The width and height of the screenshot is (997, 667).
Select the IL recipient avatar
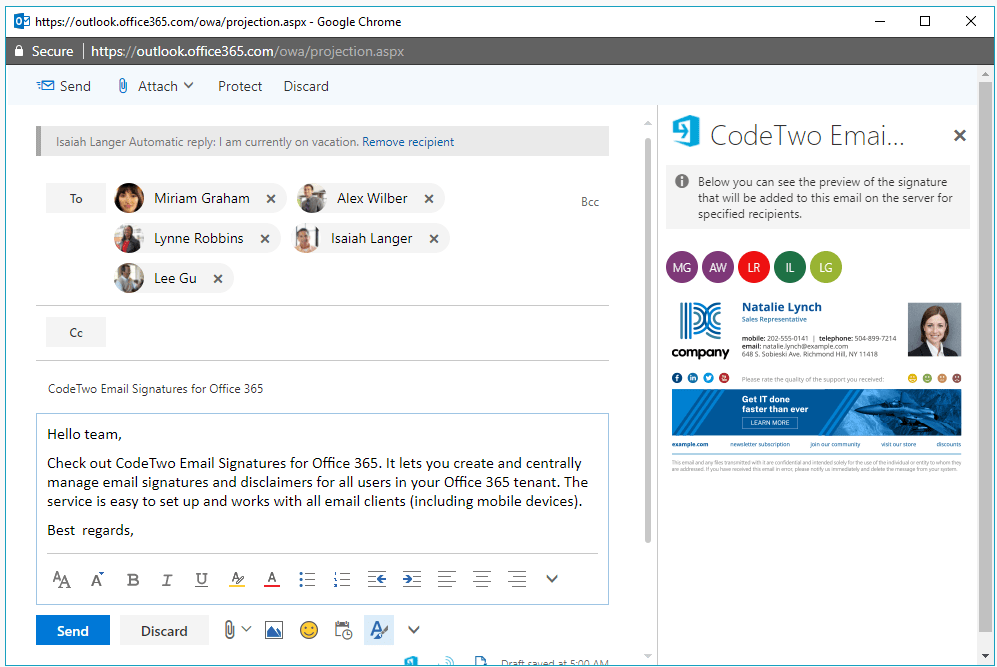tap(790, 267)
